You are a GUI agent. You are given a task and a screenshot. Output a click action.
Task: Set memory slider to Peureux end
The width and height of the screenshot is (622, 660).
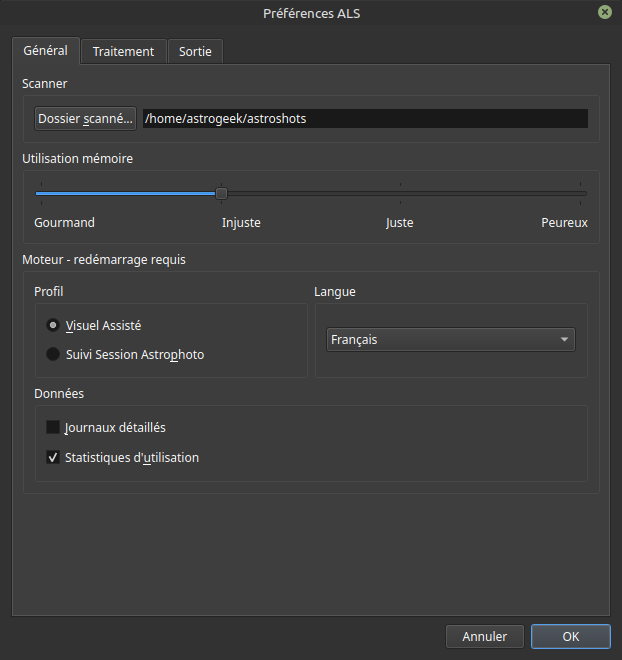coord(581,193)
